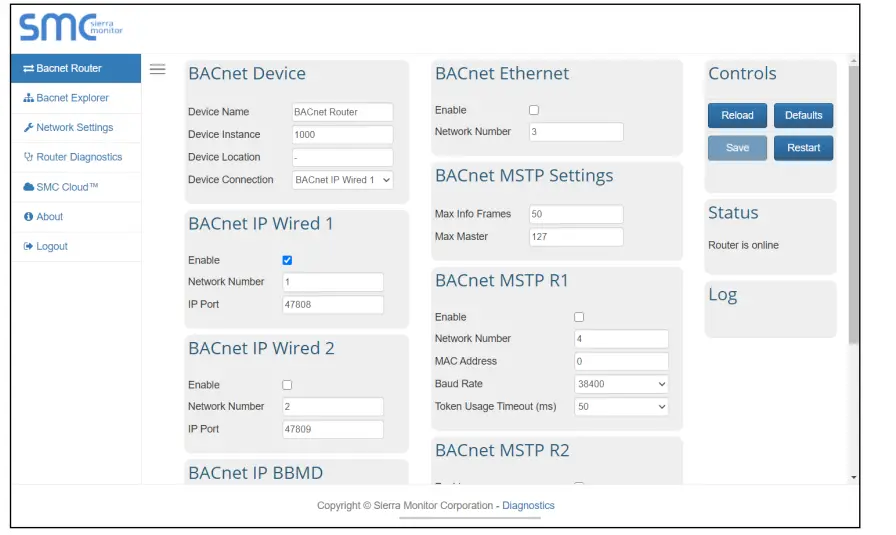Enable the BACnet Ethernet checkbox

point(534,110)
